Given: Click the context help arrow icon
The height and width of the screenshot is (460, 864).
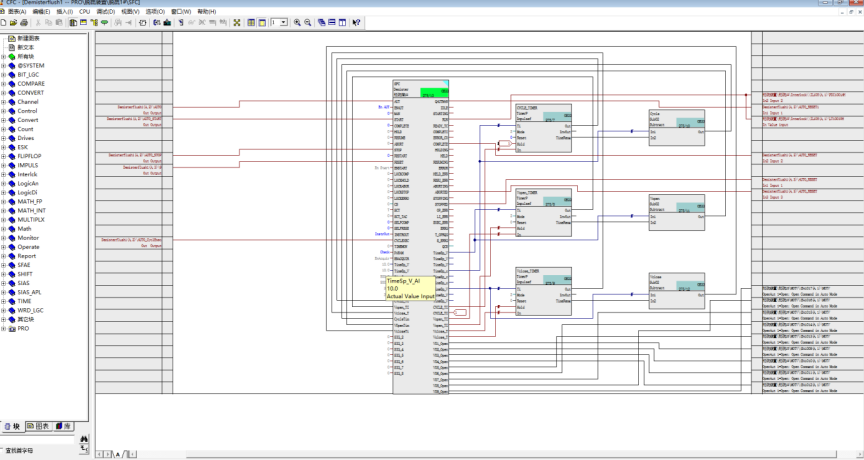Looking at the screenshot, I should pos(356,23).
